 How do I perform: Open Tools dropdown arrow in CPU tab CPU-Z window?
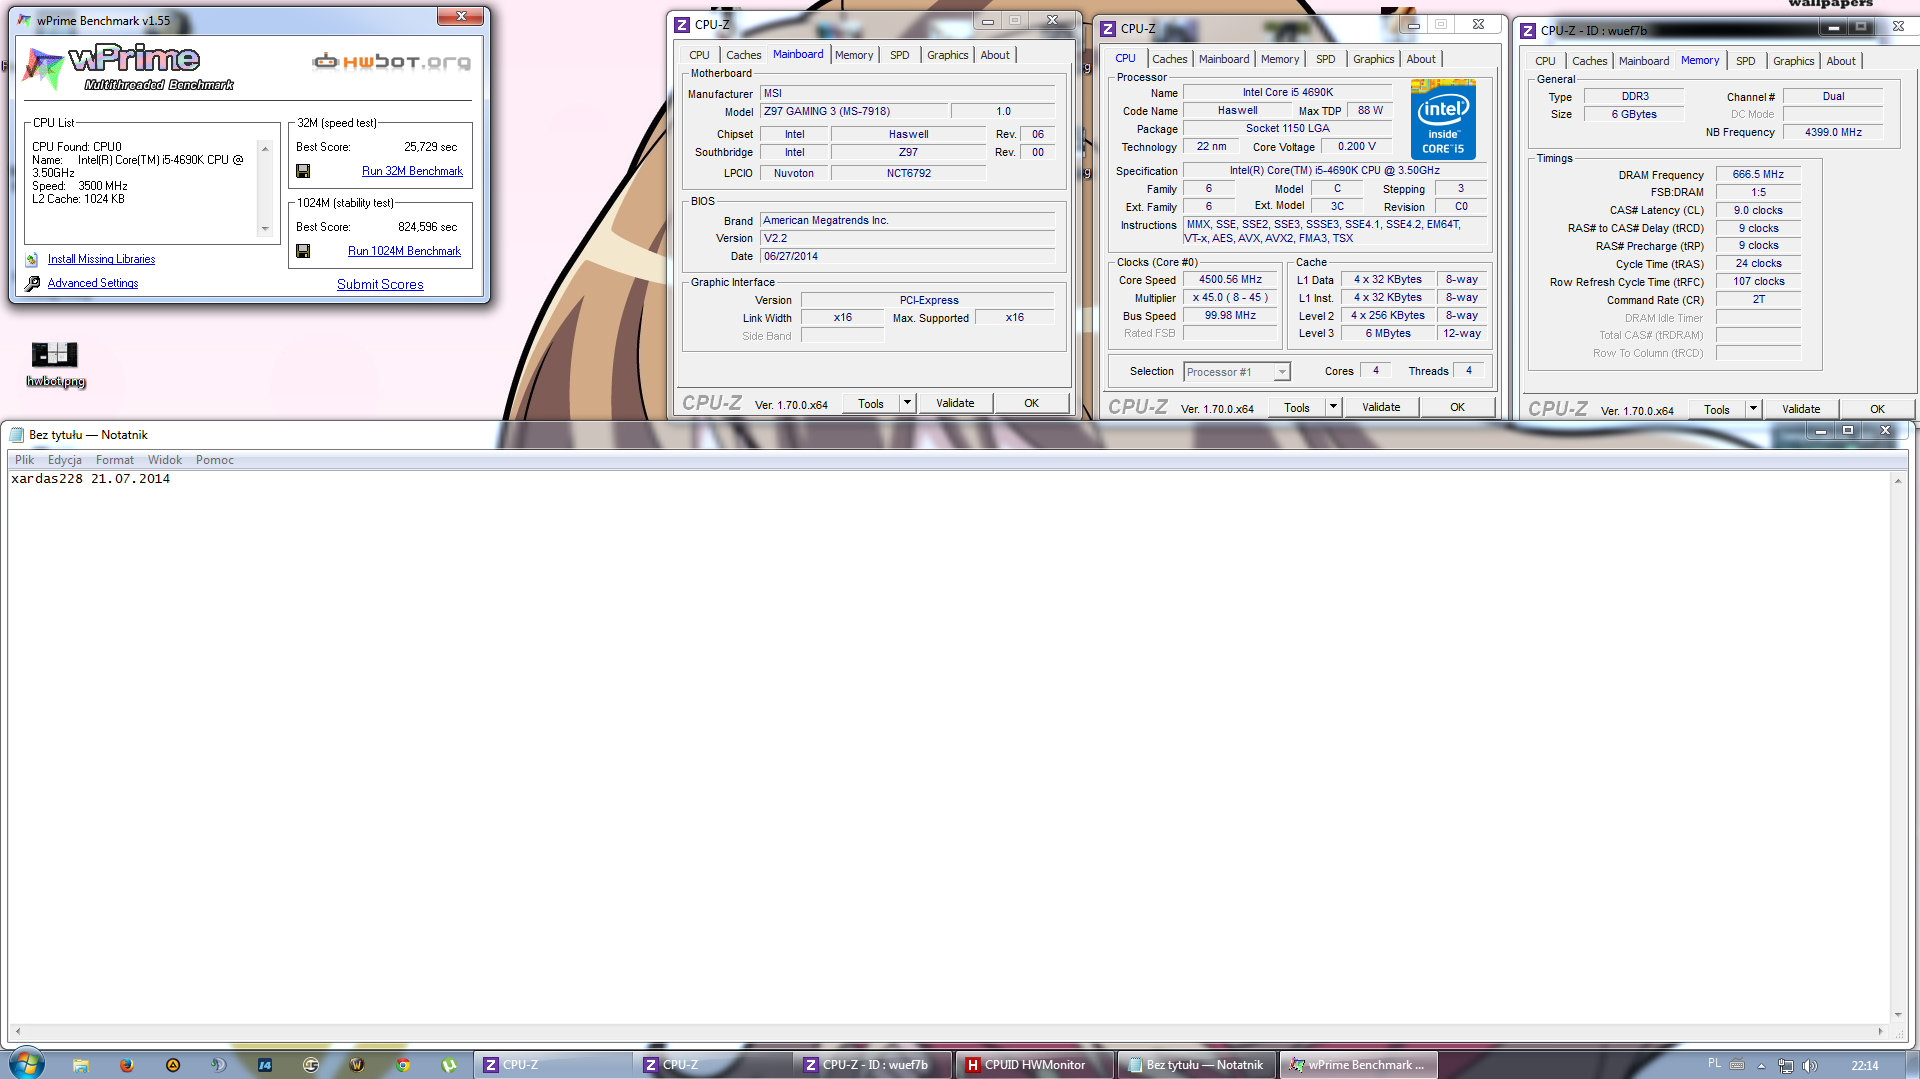coord(1333,407)
